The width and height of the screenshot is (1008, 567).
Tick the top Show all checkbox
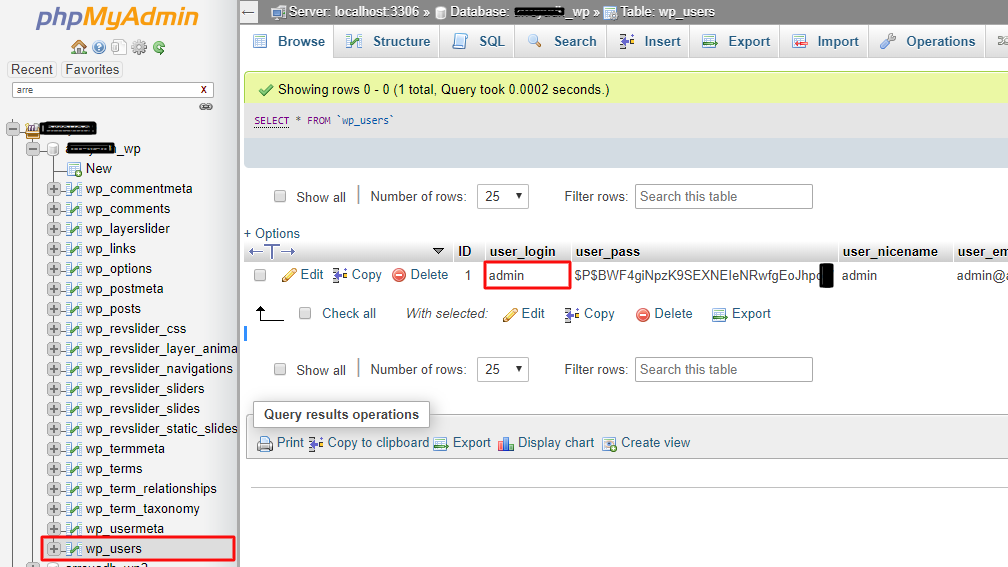coord(280,197)
